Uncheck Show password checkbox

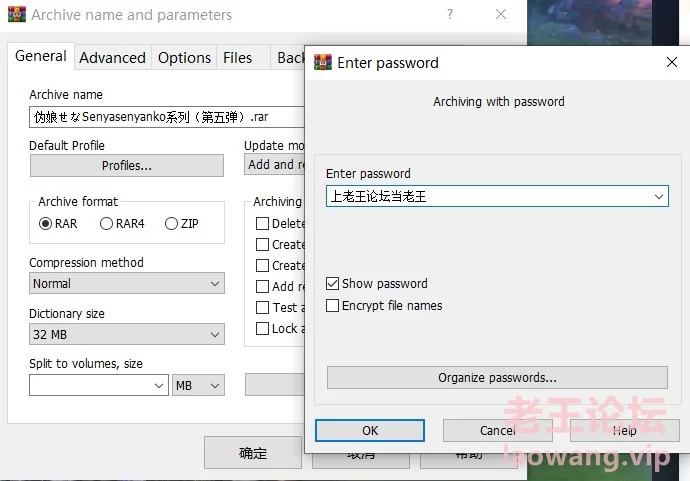333,283
